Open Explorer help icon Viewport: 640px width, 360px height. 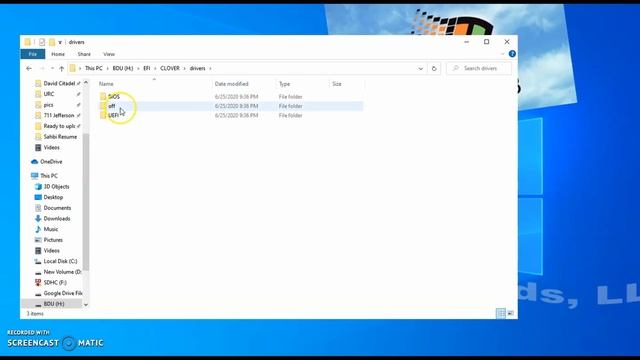[512, 54]
